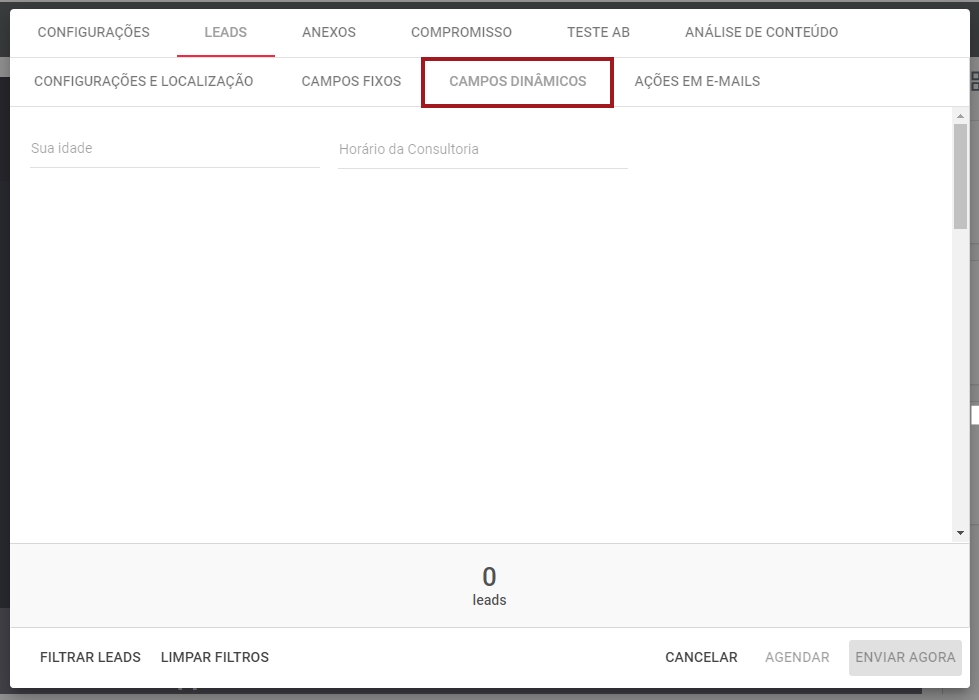
Task: Open Ações em E-mails sub-tab
Action: point(697,81)
